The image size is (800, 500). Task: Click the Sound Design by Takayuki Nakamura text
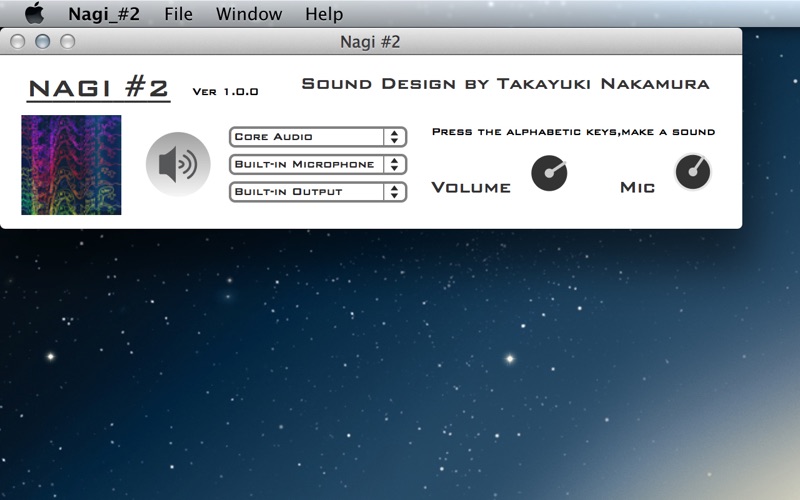(x=506, y=84)
